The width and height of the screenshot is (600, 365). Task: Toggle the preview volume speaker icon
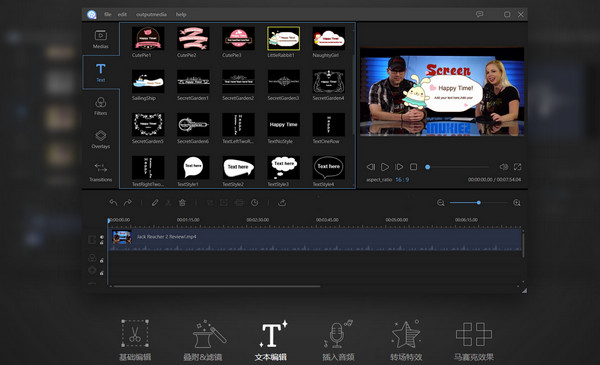click(x=504, y=167)
